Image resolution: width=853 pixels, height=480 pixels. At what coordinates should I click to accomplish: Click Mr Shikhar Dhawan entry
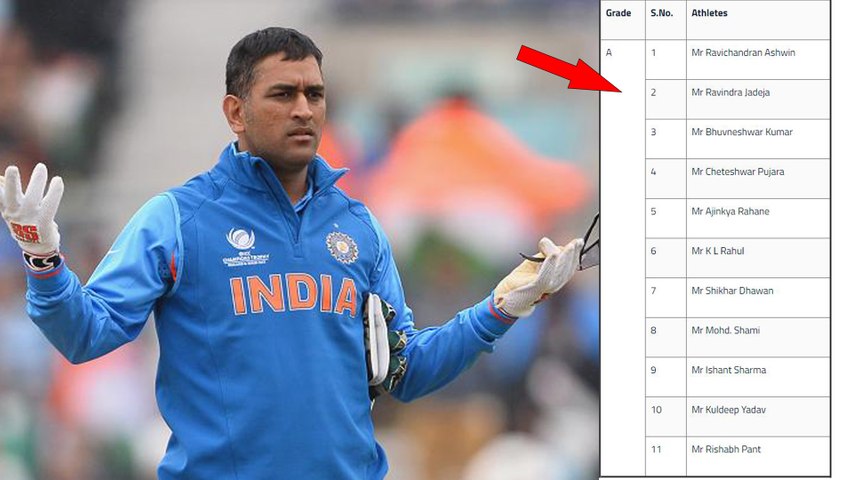(x=732, y=291)
